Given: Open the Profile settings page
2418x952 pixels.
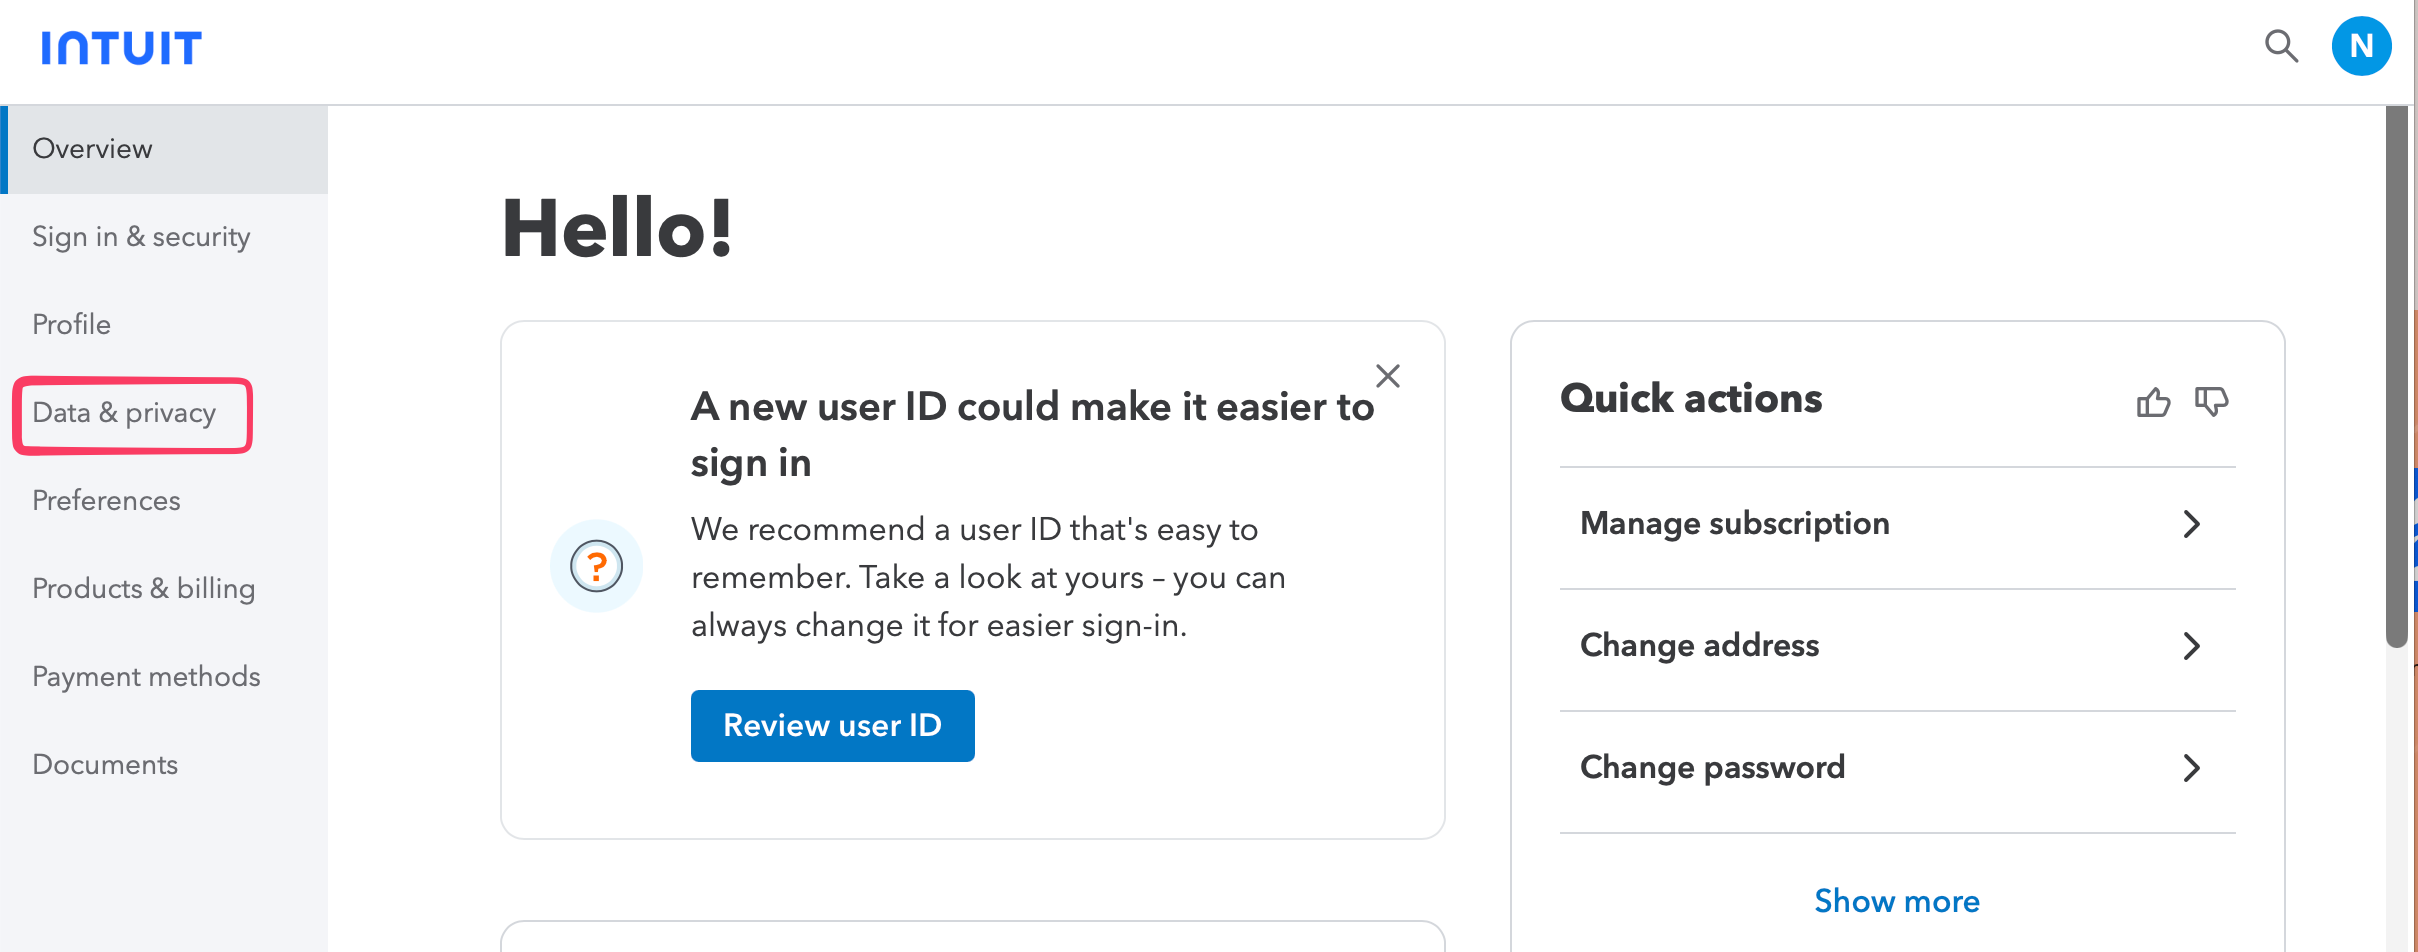Looking at the screenshot, I should click(x=71, y=324).
